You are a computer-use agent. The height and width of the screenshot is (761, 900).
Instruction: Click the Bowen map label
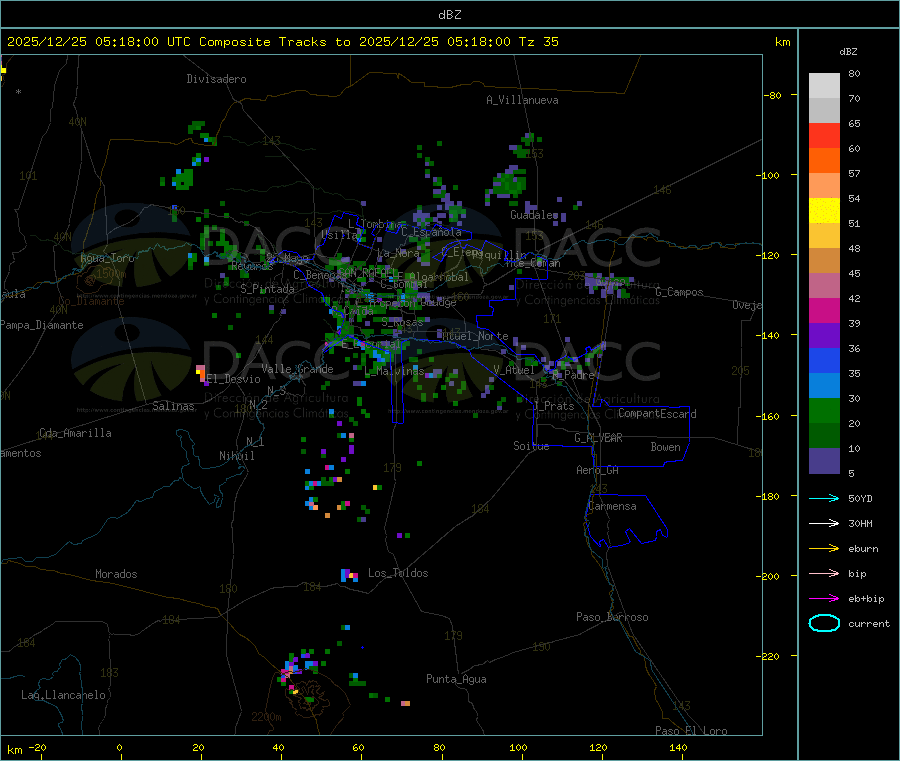click(666, 447)
